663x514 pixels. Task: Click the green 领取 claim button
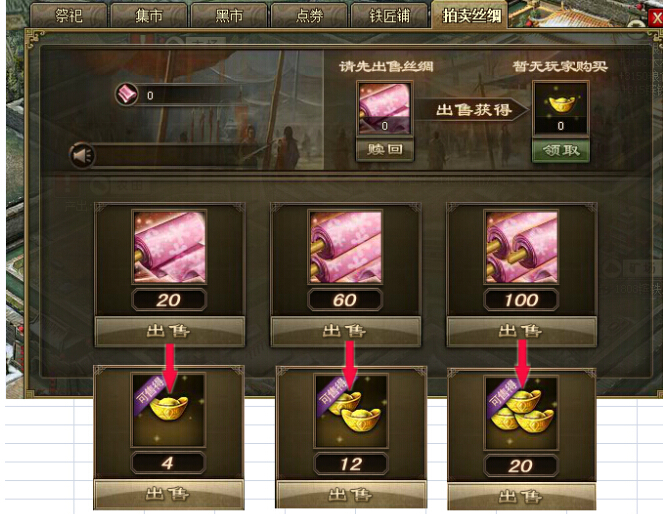pos(561,150)
